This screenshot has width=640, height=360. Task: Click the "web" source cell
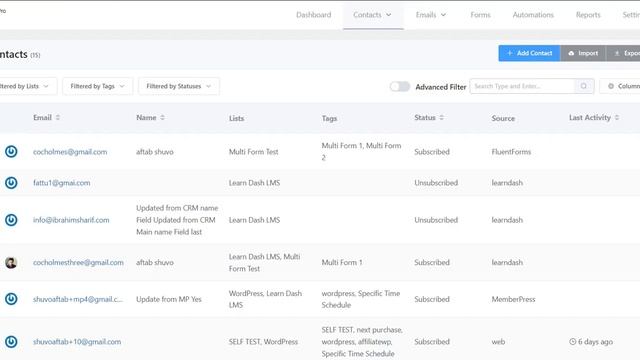point(498,342)
